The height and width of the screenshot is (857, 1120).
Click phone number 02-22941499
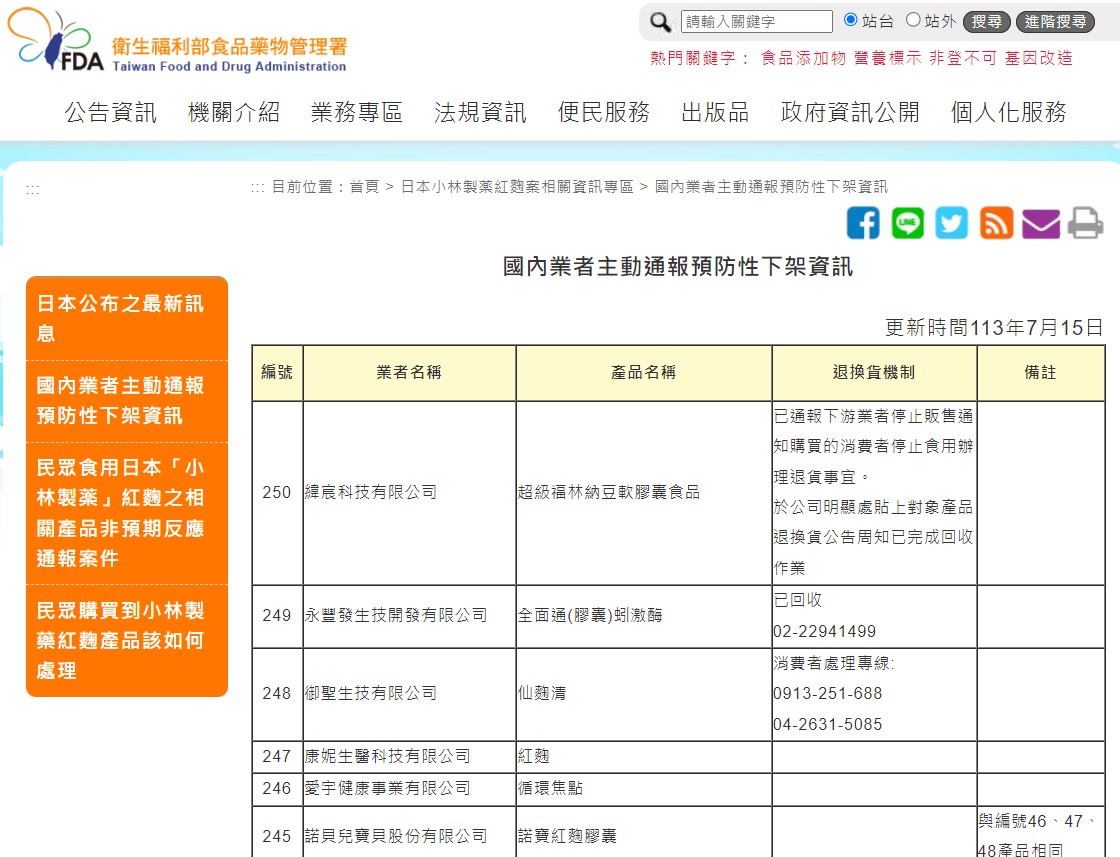(x=824, y=631)
